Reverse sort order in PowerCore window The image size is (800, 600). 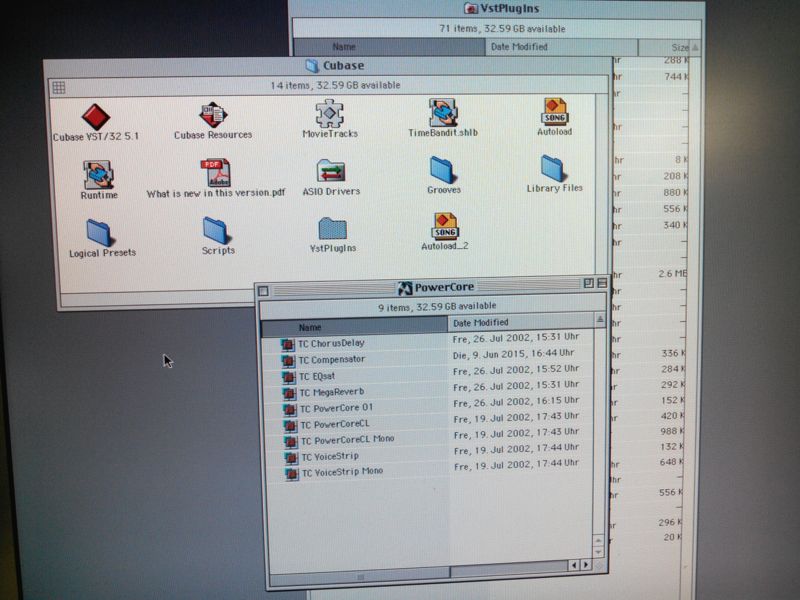point(600,320)
